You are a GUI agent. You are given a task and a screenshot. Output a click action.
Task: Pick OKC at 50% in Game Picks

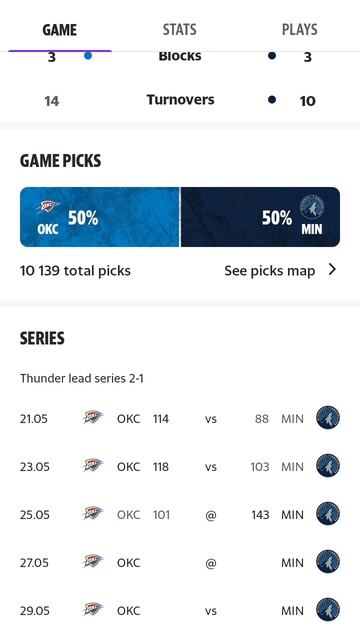pos(100,217)
